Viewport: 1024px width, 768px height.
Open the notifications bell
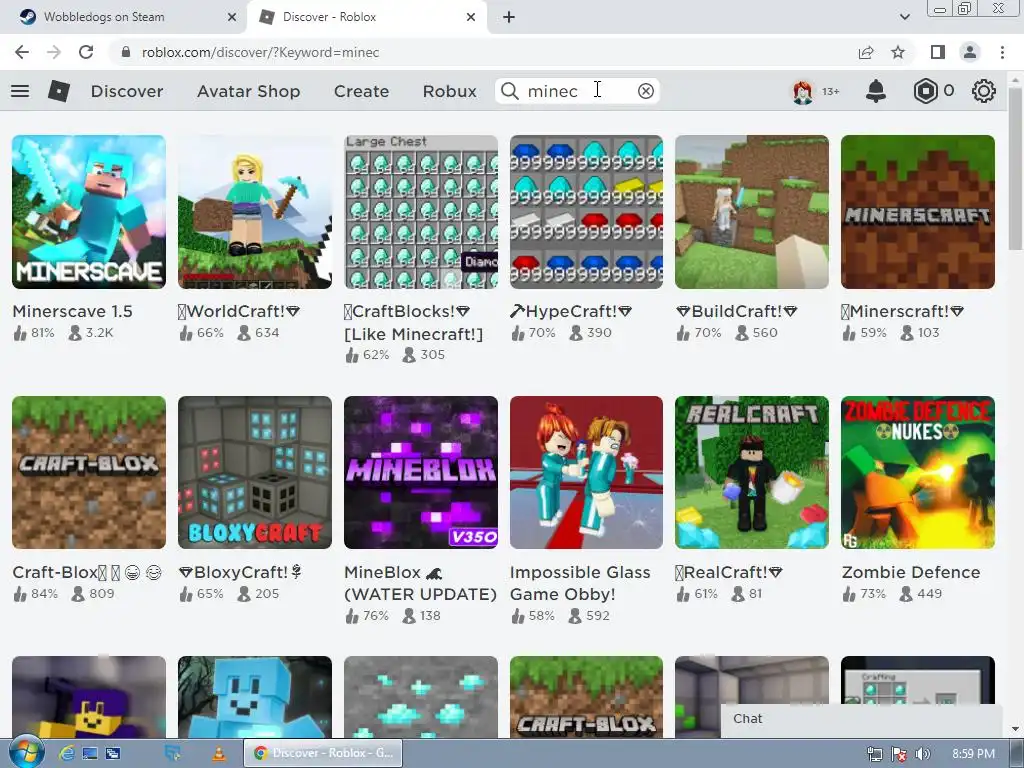(876, 91)
